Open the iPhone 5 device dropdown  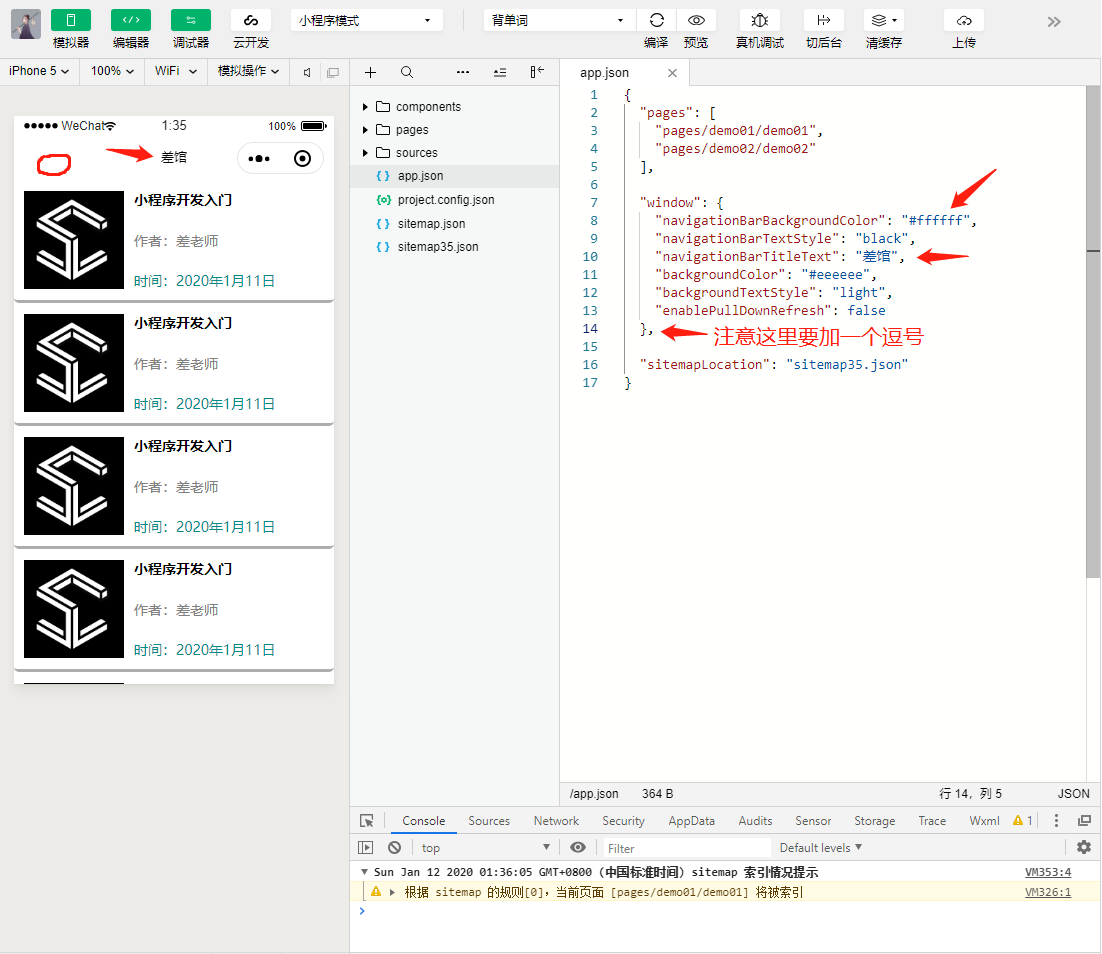click(x=40, y=71)
